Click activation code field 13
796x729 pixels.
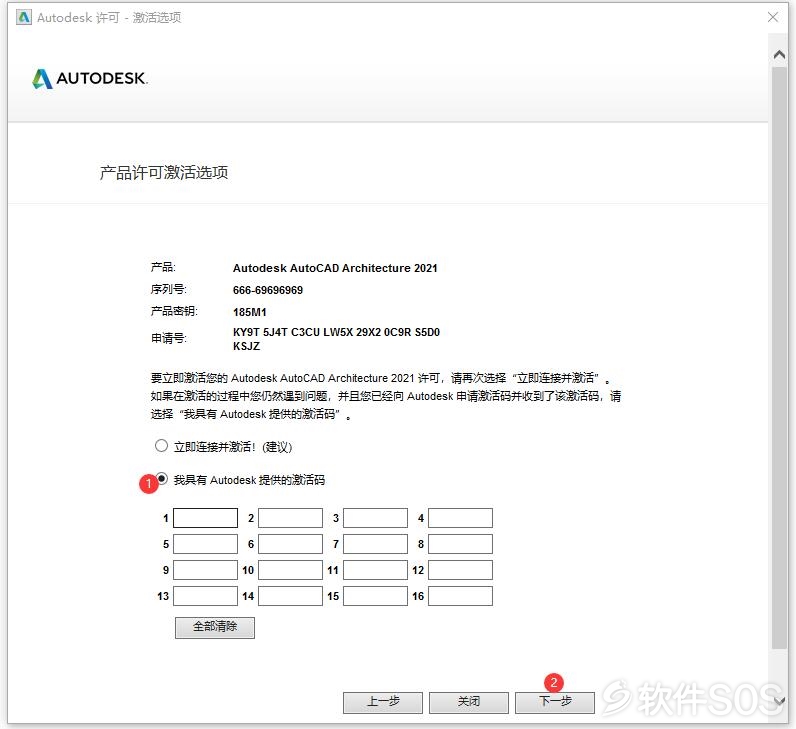point(206,596)
